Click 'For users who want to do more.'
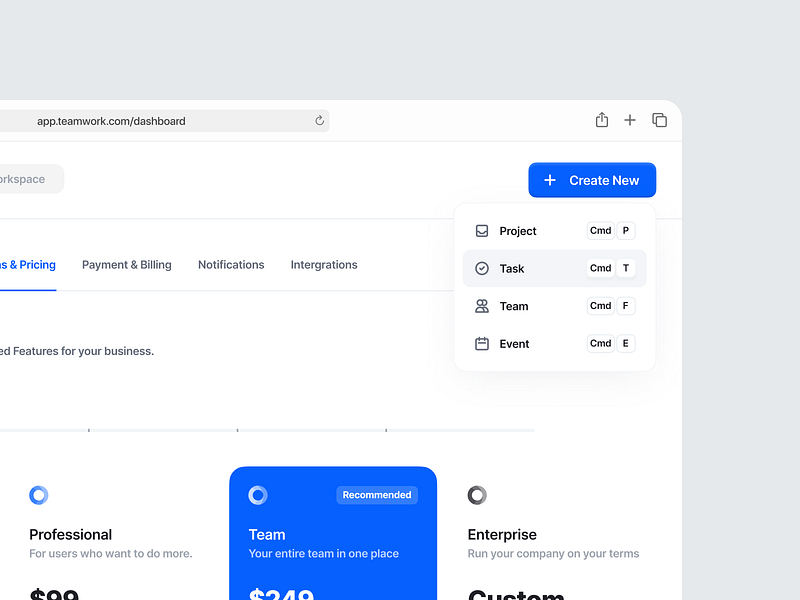800x600 pixels. coord(111,554)
